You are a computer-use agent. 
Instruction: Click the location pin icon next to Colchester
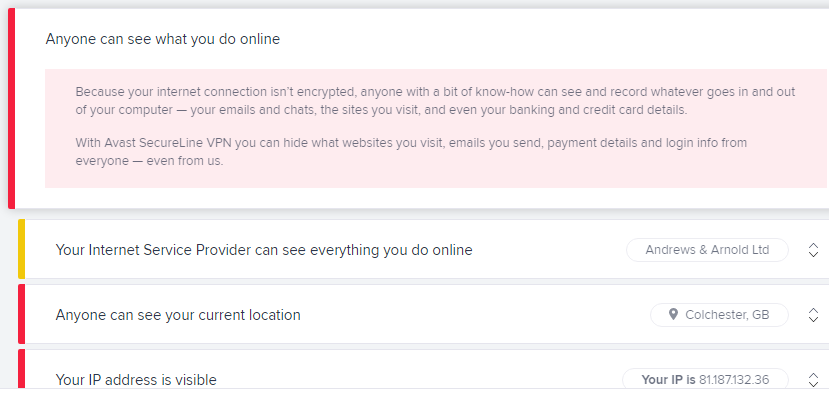point(673,315)
